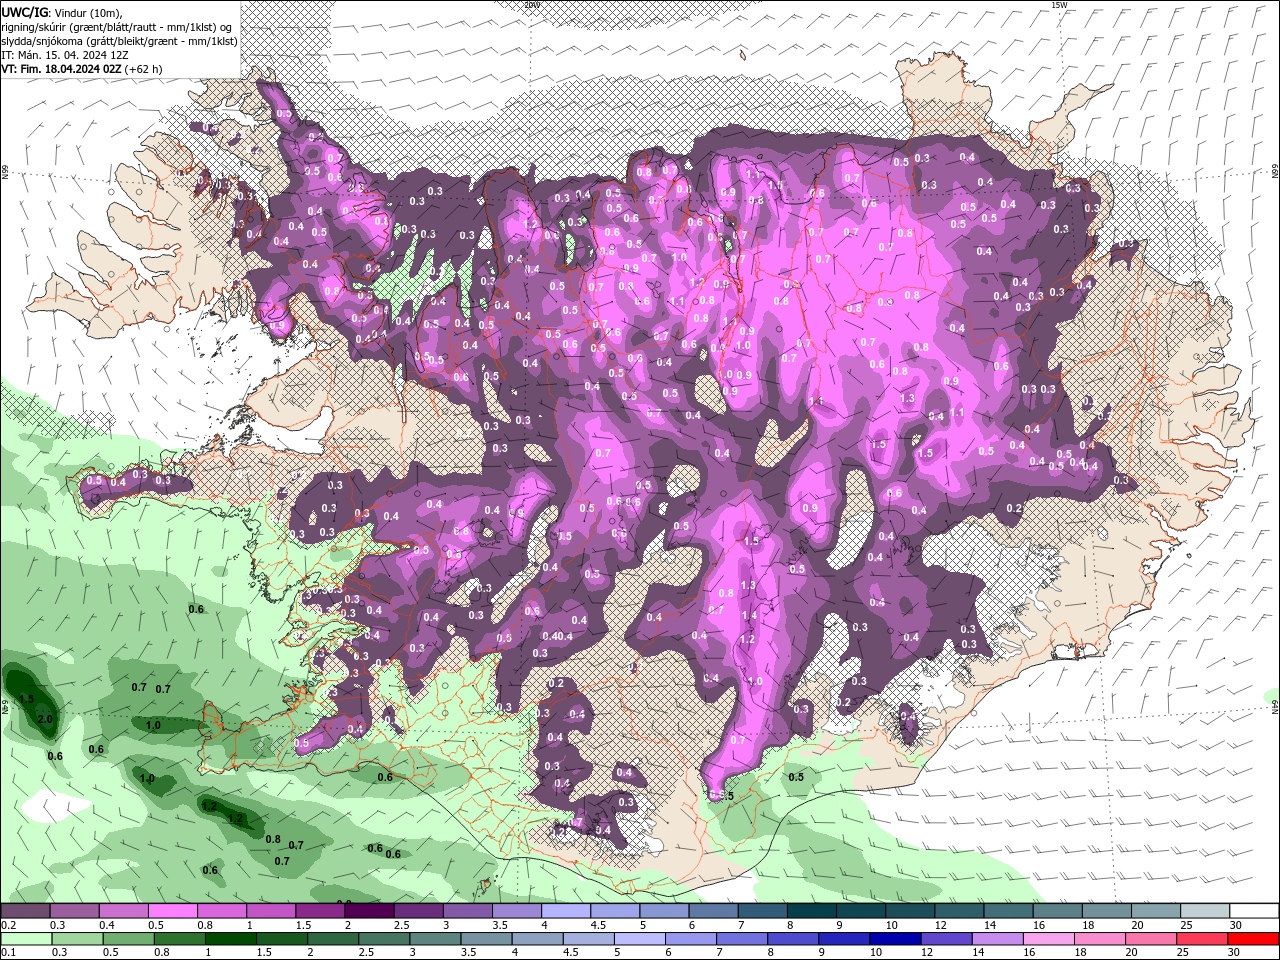Image resolution: width=1280 pixels, height=960 pixels.
Task: Click the '18' label in top legend row
Action: [x=1088, y=925]
